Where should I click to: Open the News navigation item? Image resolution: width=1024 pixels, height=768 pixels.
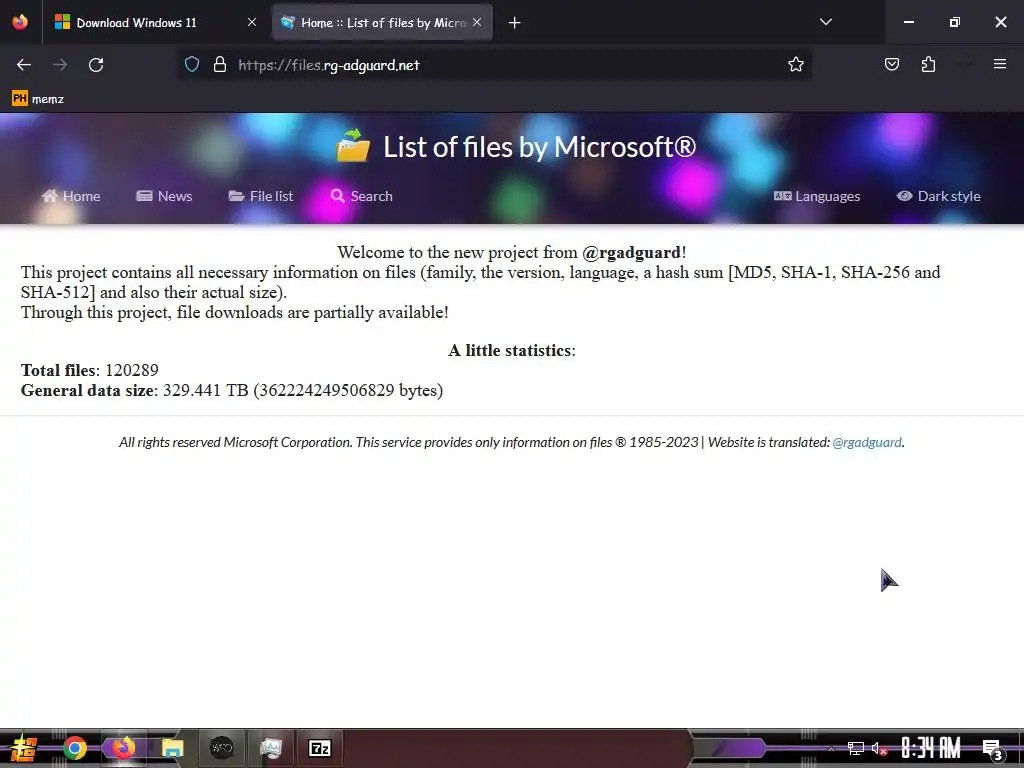pyautogui.click(x=164, y=196)
